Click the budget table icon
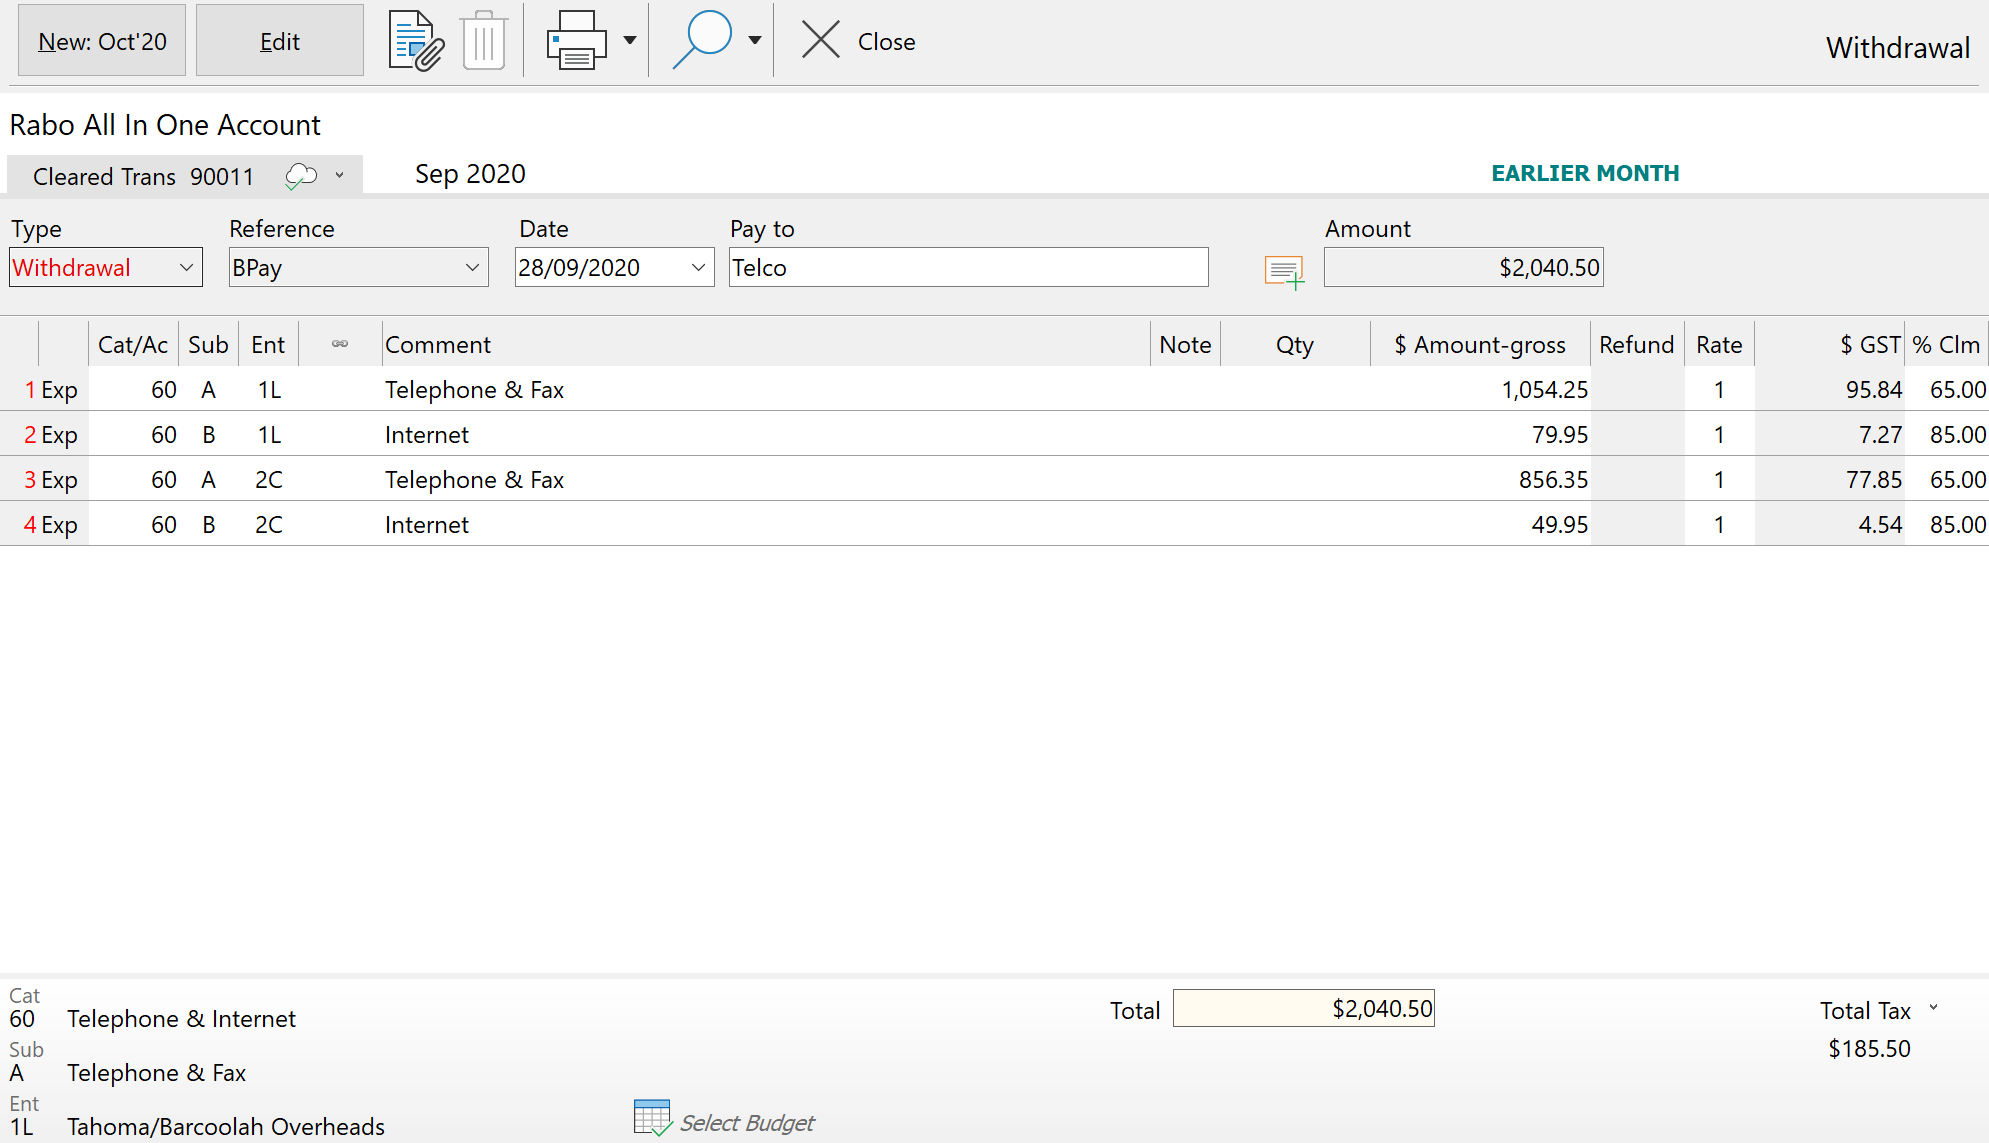The image size is (1989, 1143). tap(652, 1118)
